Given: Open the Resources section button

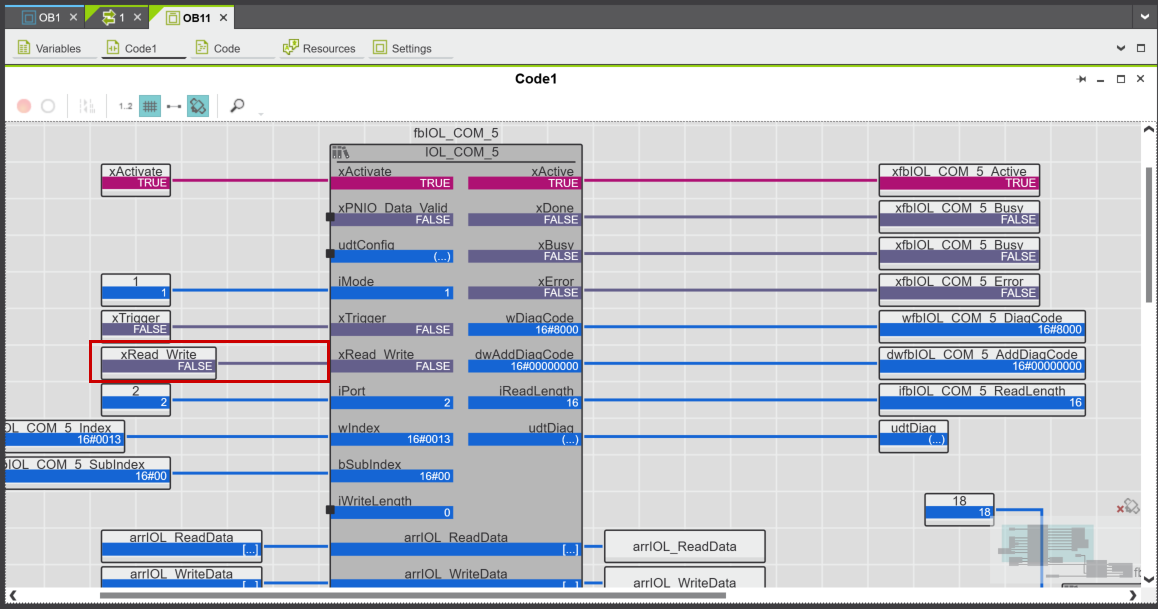Looking at the screenshot, I should (x=320, y=48).
